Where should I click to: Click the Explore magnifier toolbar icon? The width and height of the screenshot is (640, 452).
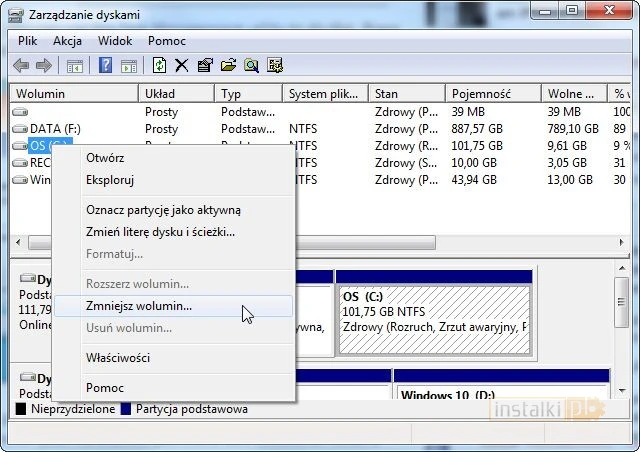tap(251, 65)
